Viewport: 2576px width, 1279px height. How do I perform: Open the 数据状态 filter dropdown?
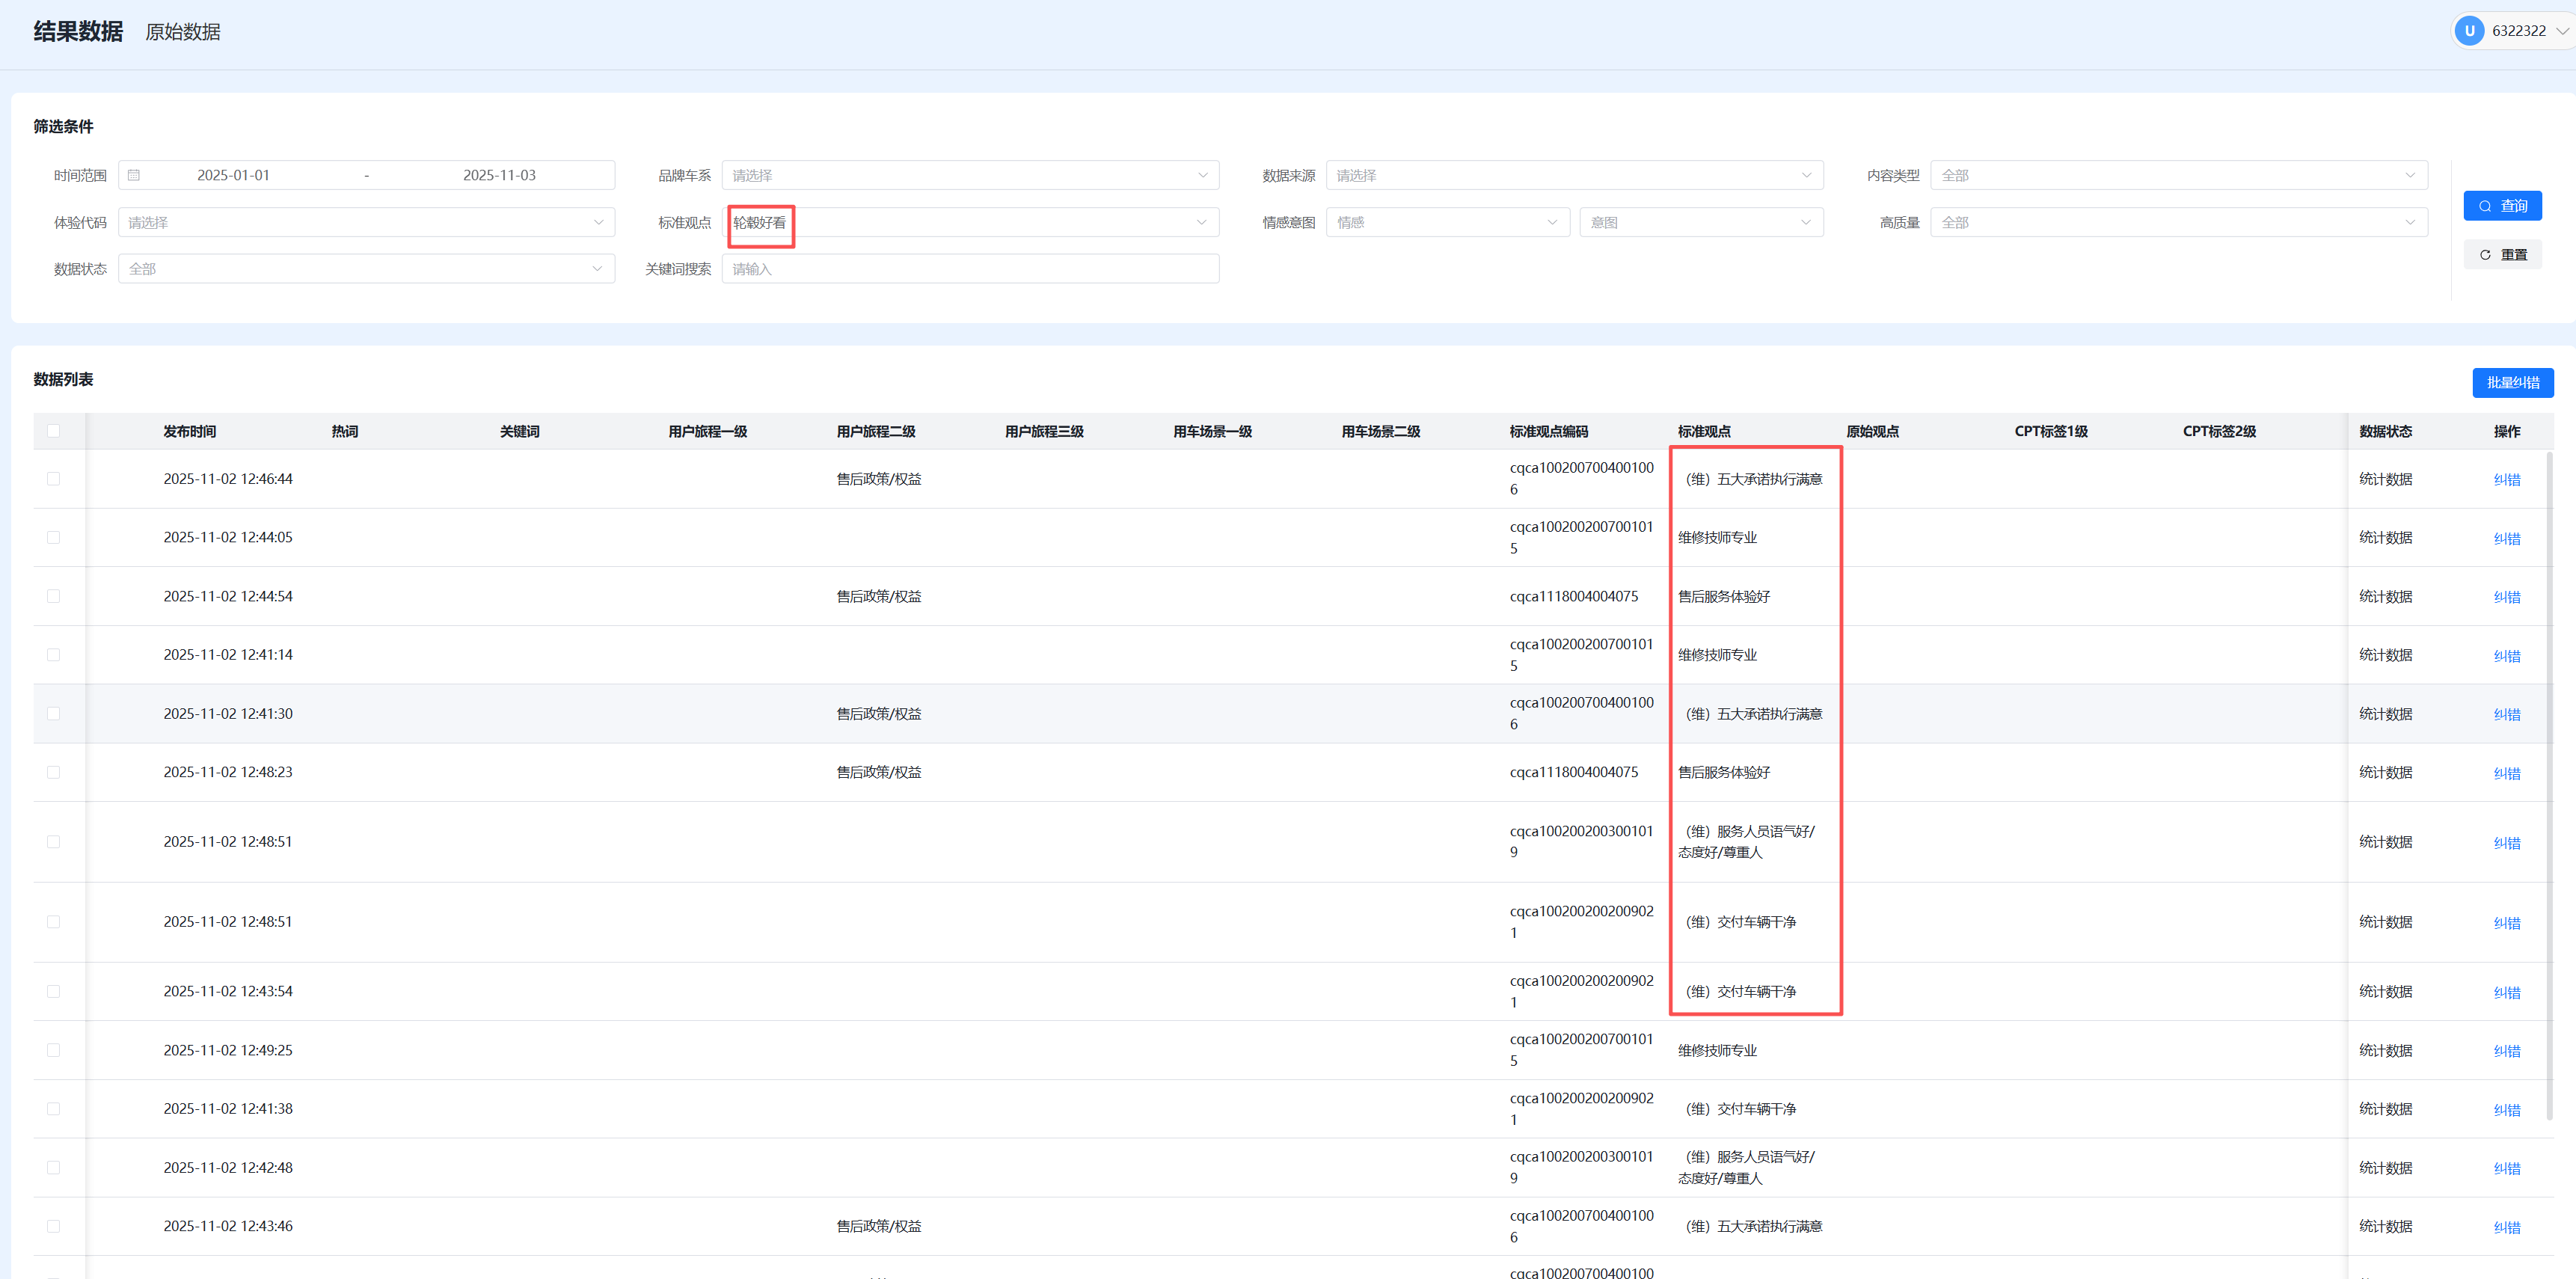(x=366, y=269)
